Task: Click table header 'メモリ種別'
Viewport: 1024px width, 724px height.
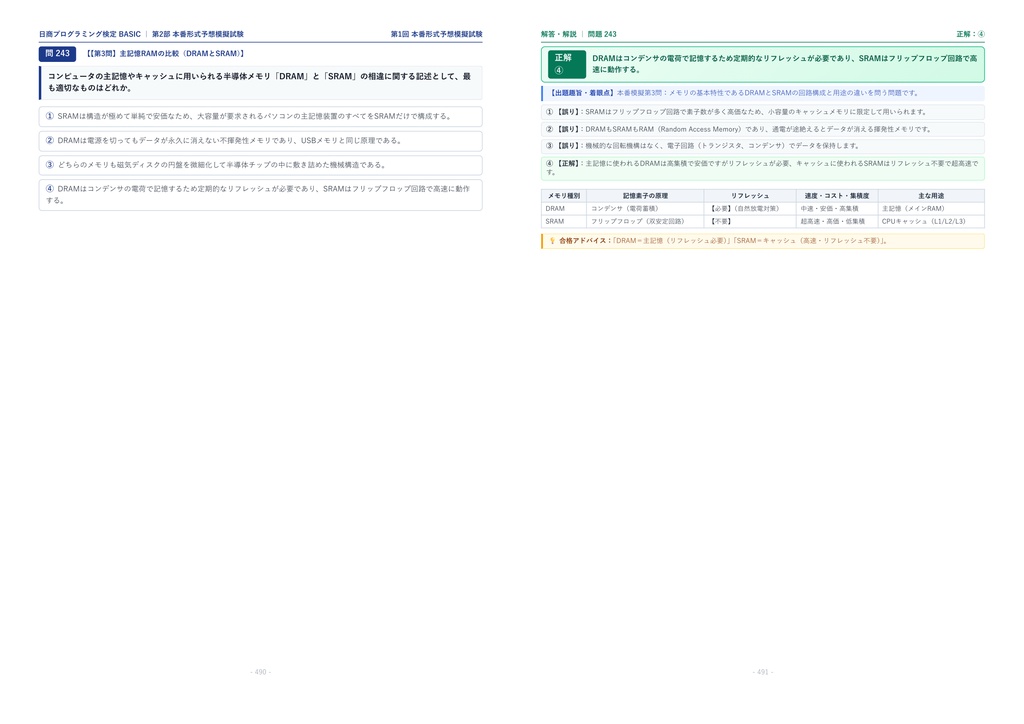Action: (x=564, y=196)
